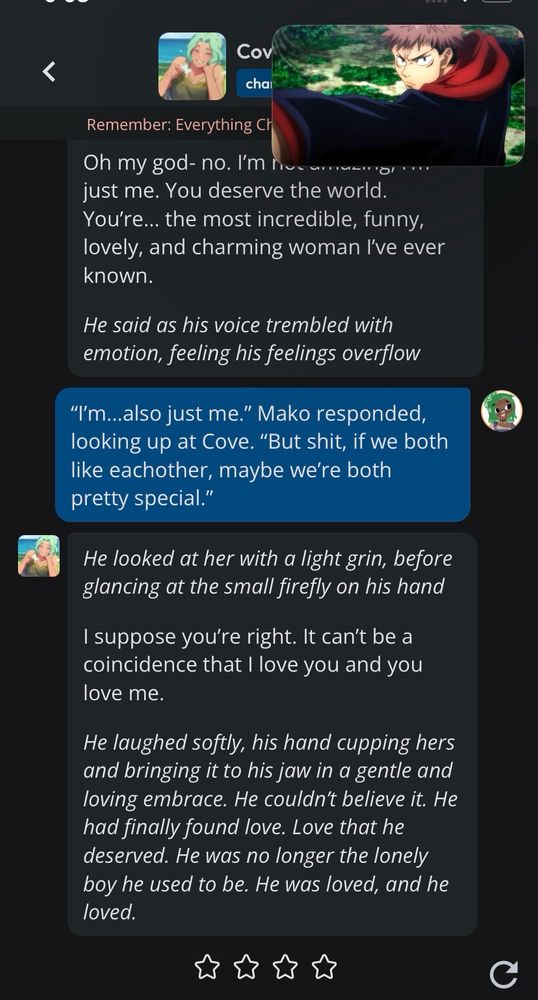Tap Cove's small avatar beside the last reply
The width and height of the screenshot is (538, 1000).
click(39, 556)
